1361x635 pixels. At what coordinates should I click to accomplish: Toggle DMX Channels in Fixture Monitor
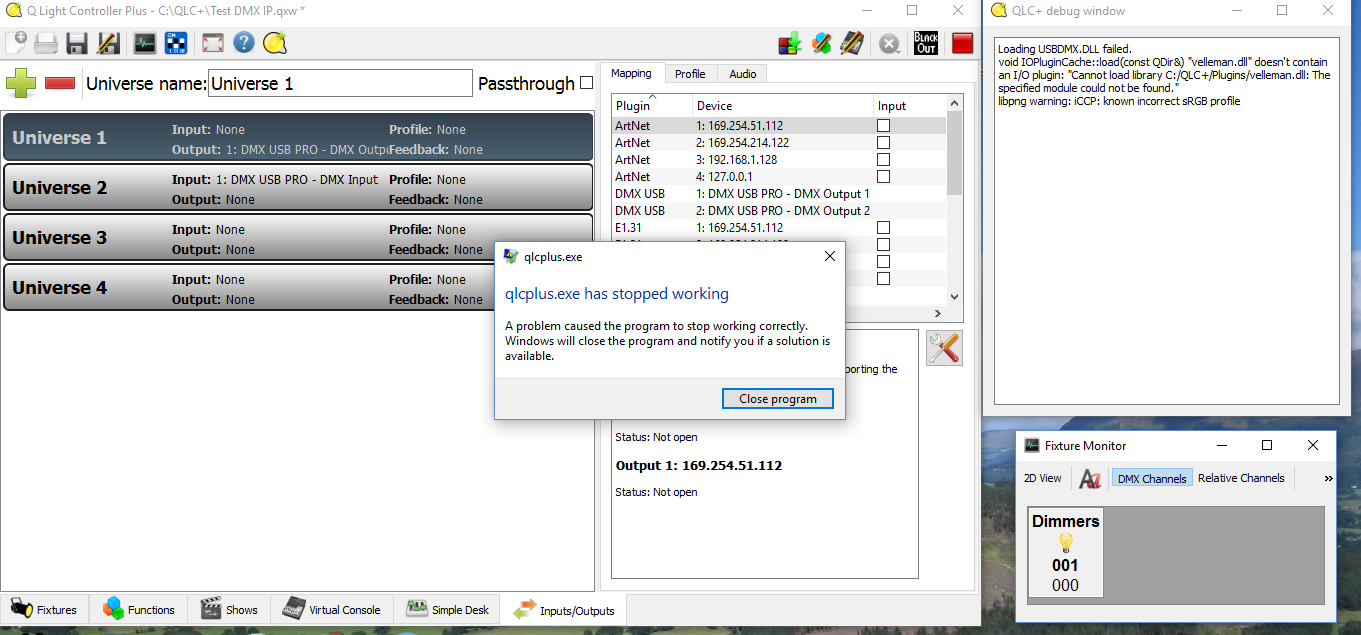pyautogui.click(x=1151, y=478)
